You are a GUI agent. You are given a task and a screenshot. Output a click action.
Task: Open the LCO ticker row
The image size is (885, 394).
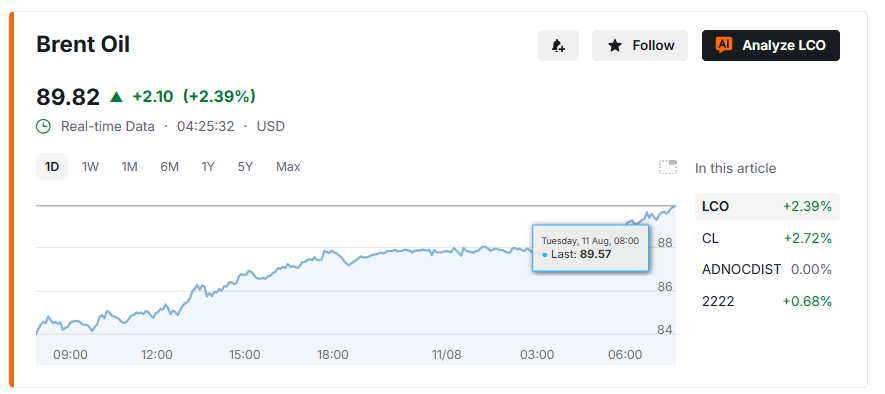tap(767, 207)
